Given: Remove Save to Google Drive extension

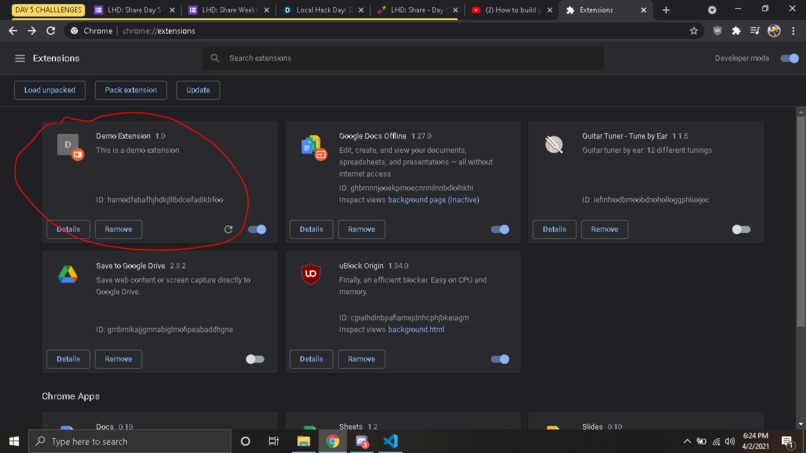Looking at the screenshot, I should pyautogui.click(x=118, y=359).
